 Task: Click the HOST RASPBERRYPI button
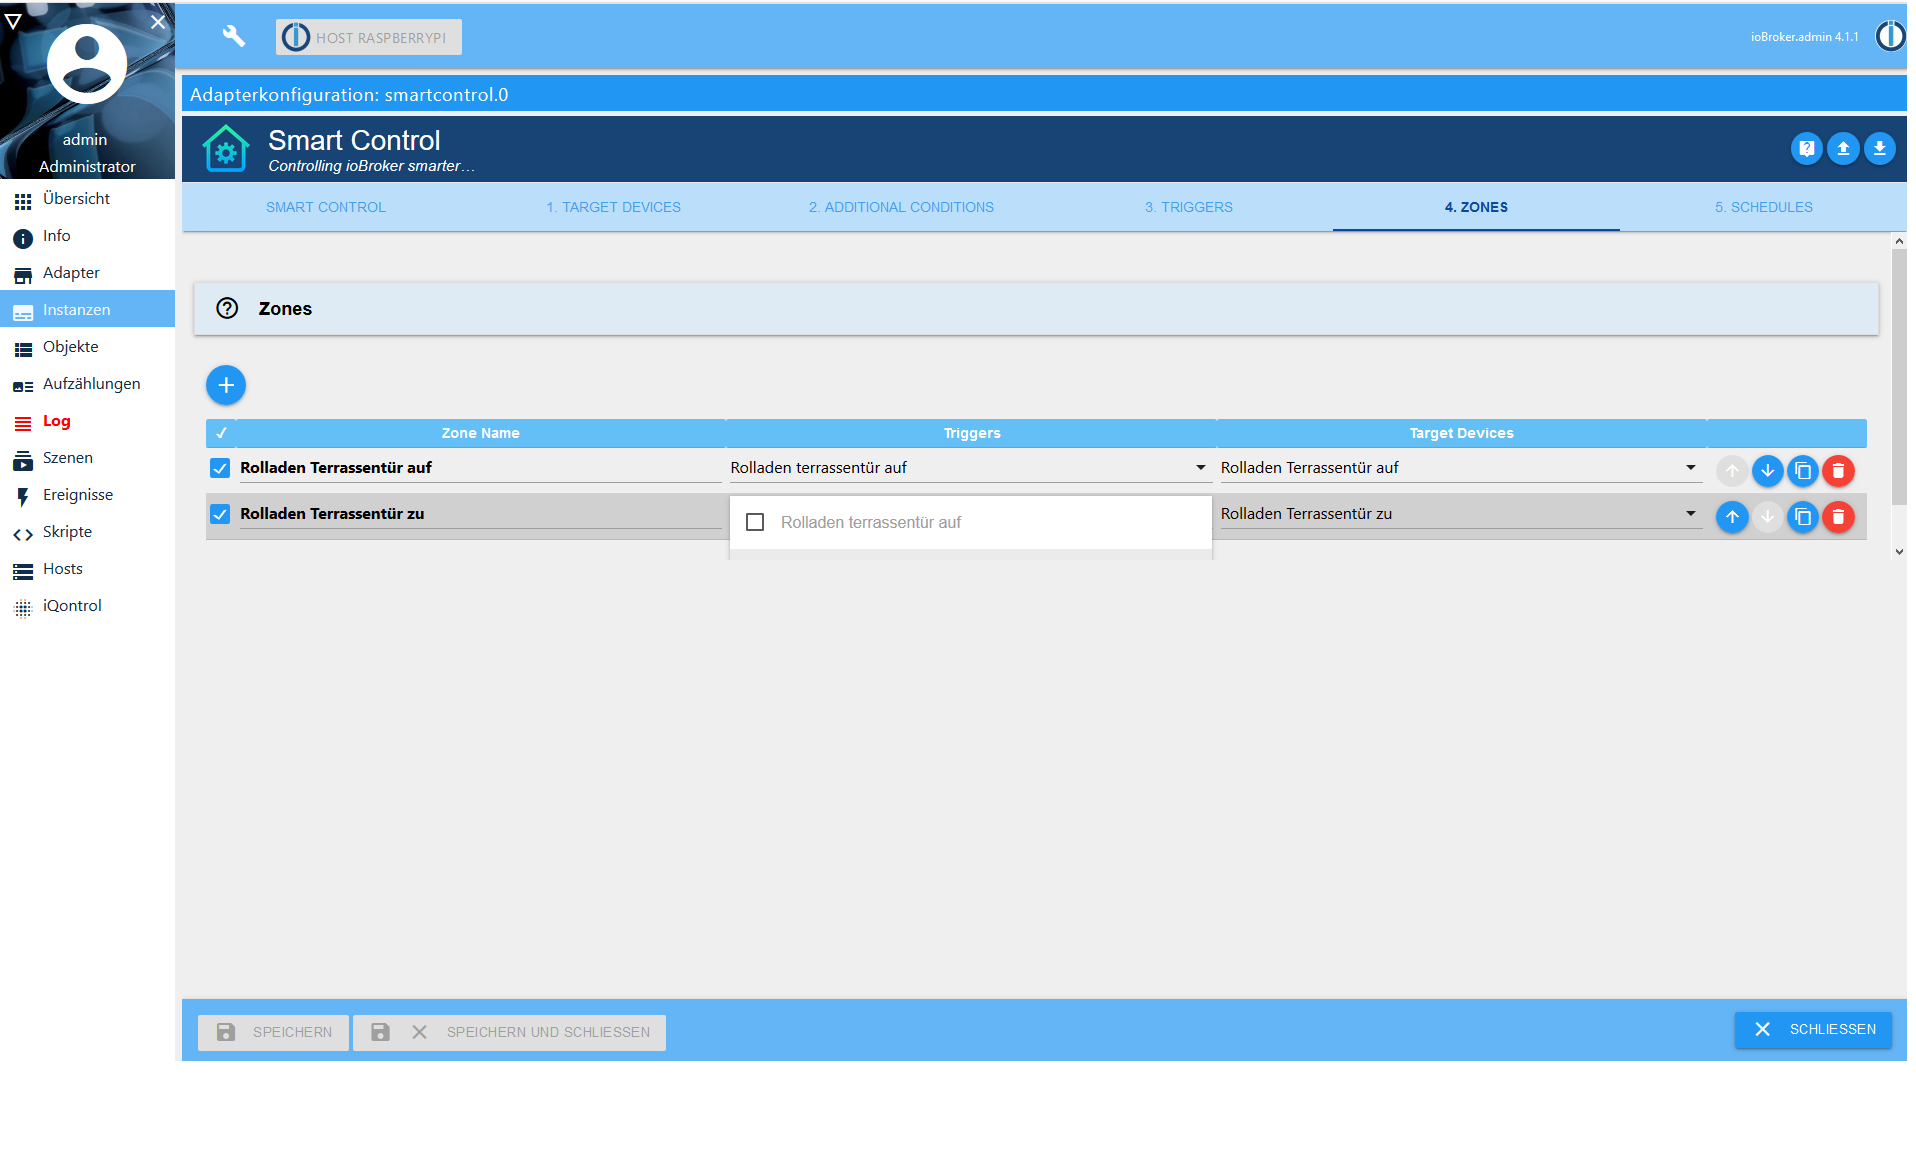pos(368,37)
